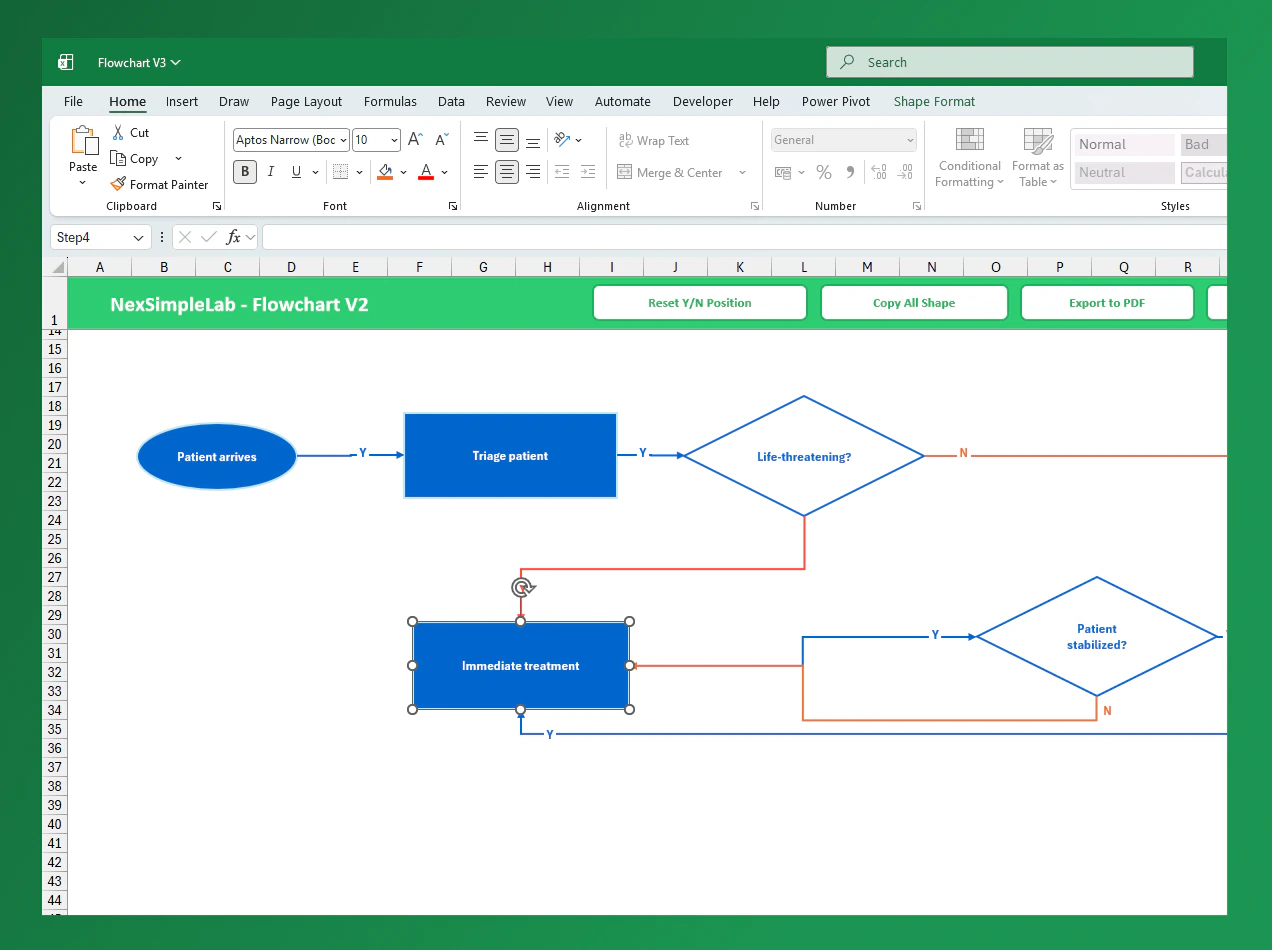The image size is (1272, 950).
Task: Click the Align Left icon
Action: [481, 172]
